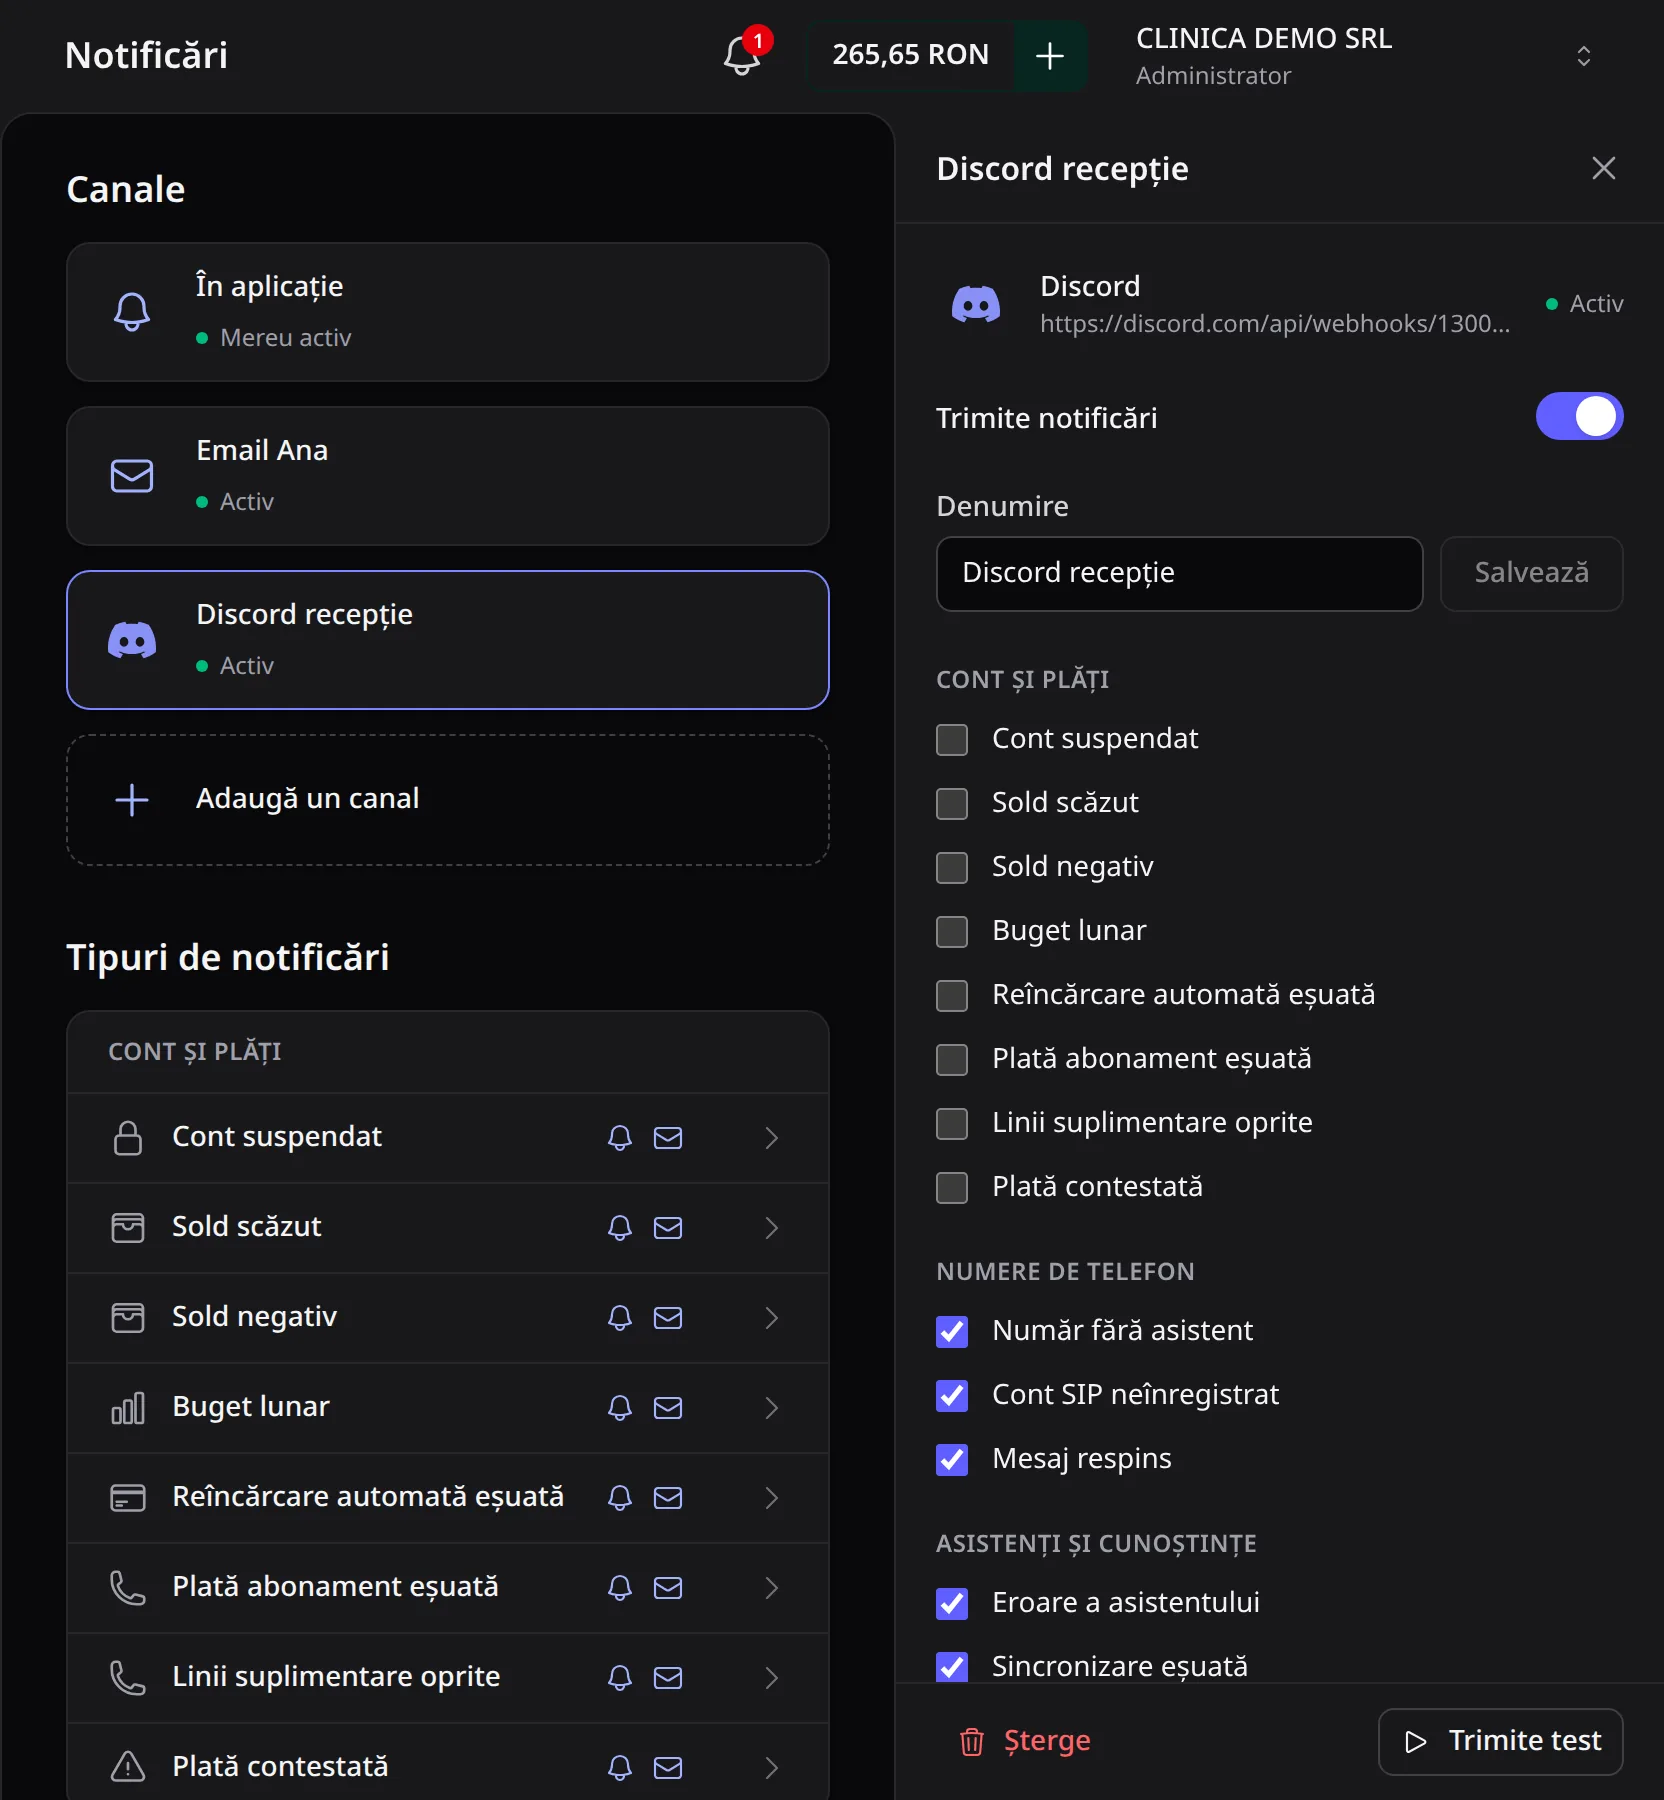Click the bell icon in Cont suspendat row
This screenshot has width=1664, height=1800.
click(620, 1138)
